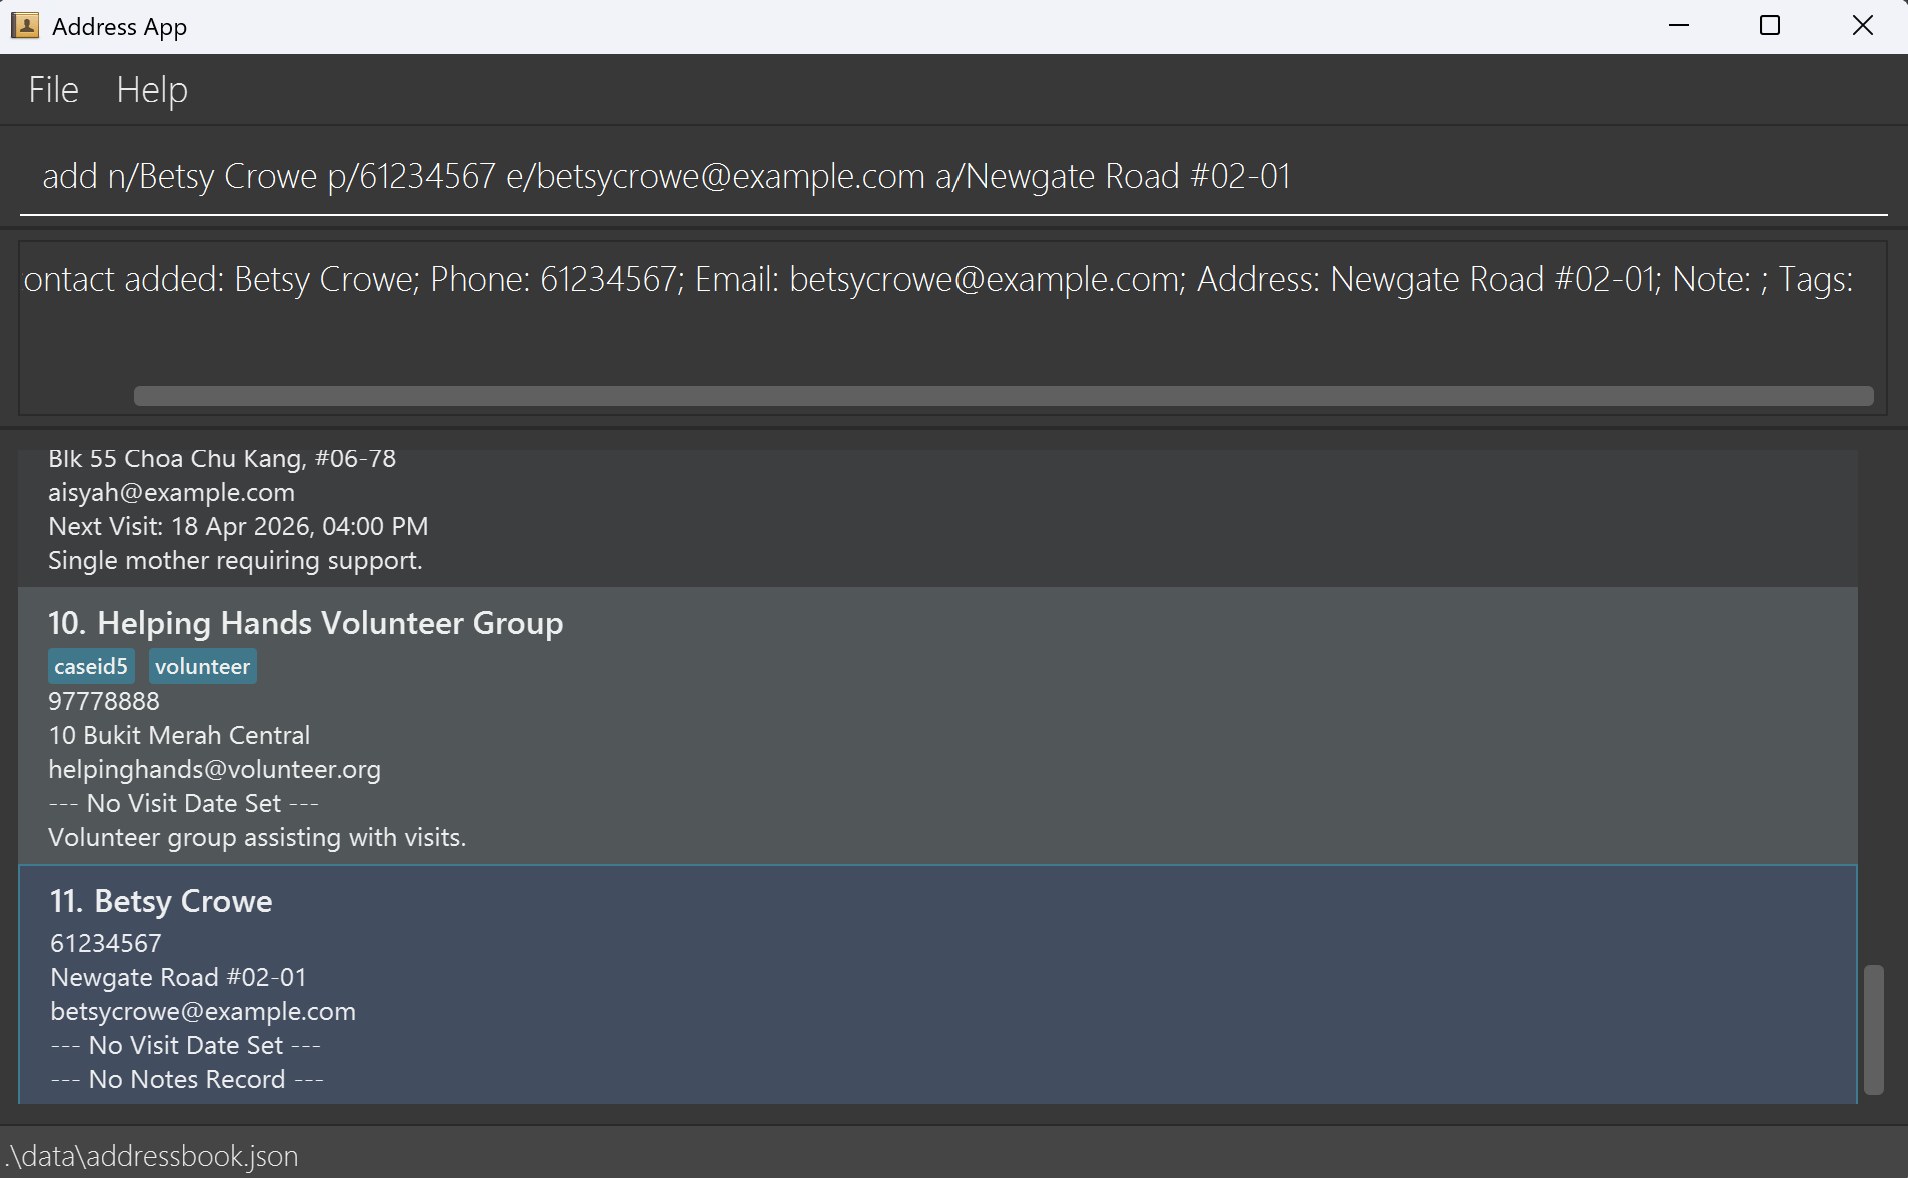The width and height of the screenshot is (1908, 1178).
Task: Click the aisyah@example.com email
Action: (x=171, y=493)
